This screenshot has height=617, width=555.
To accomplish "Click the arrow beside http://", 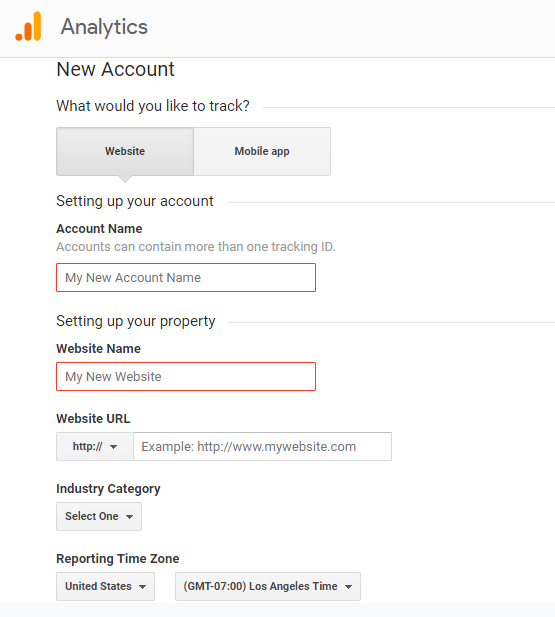I will coord(113,447).
